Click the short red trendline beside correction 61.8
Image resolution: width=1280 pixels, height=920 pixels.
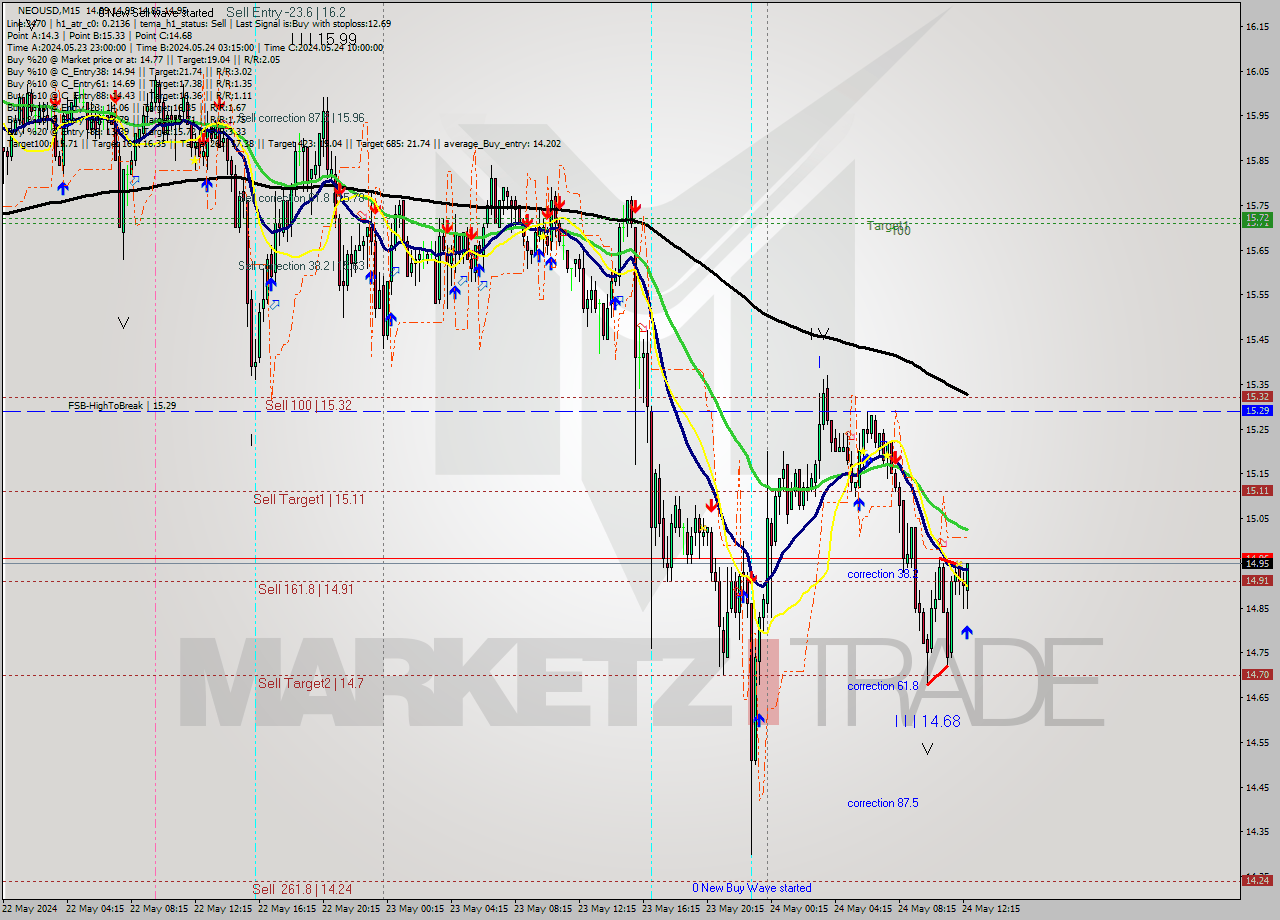[x=937, y=675]
